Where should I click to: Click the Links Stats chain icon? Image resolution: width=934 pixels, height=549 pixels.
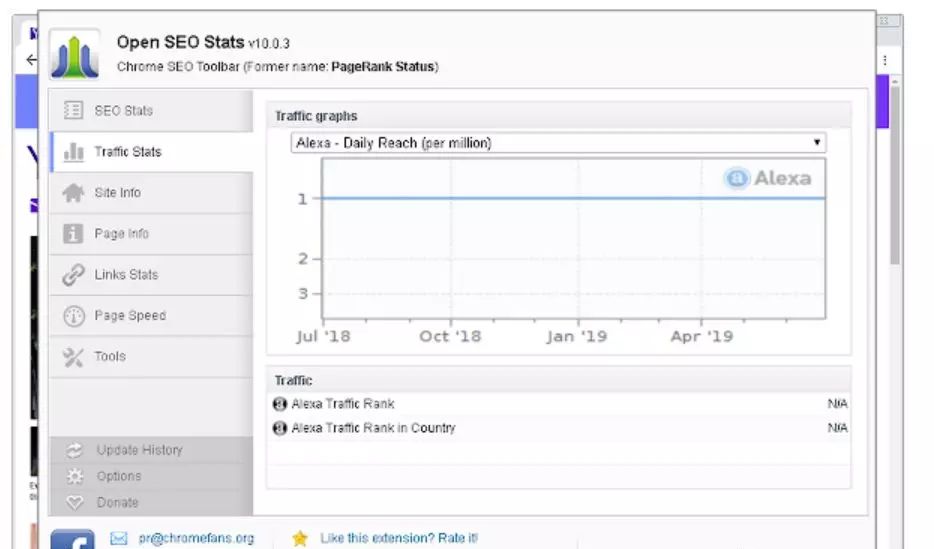[73, 275]
